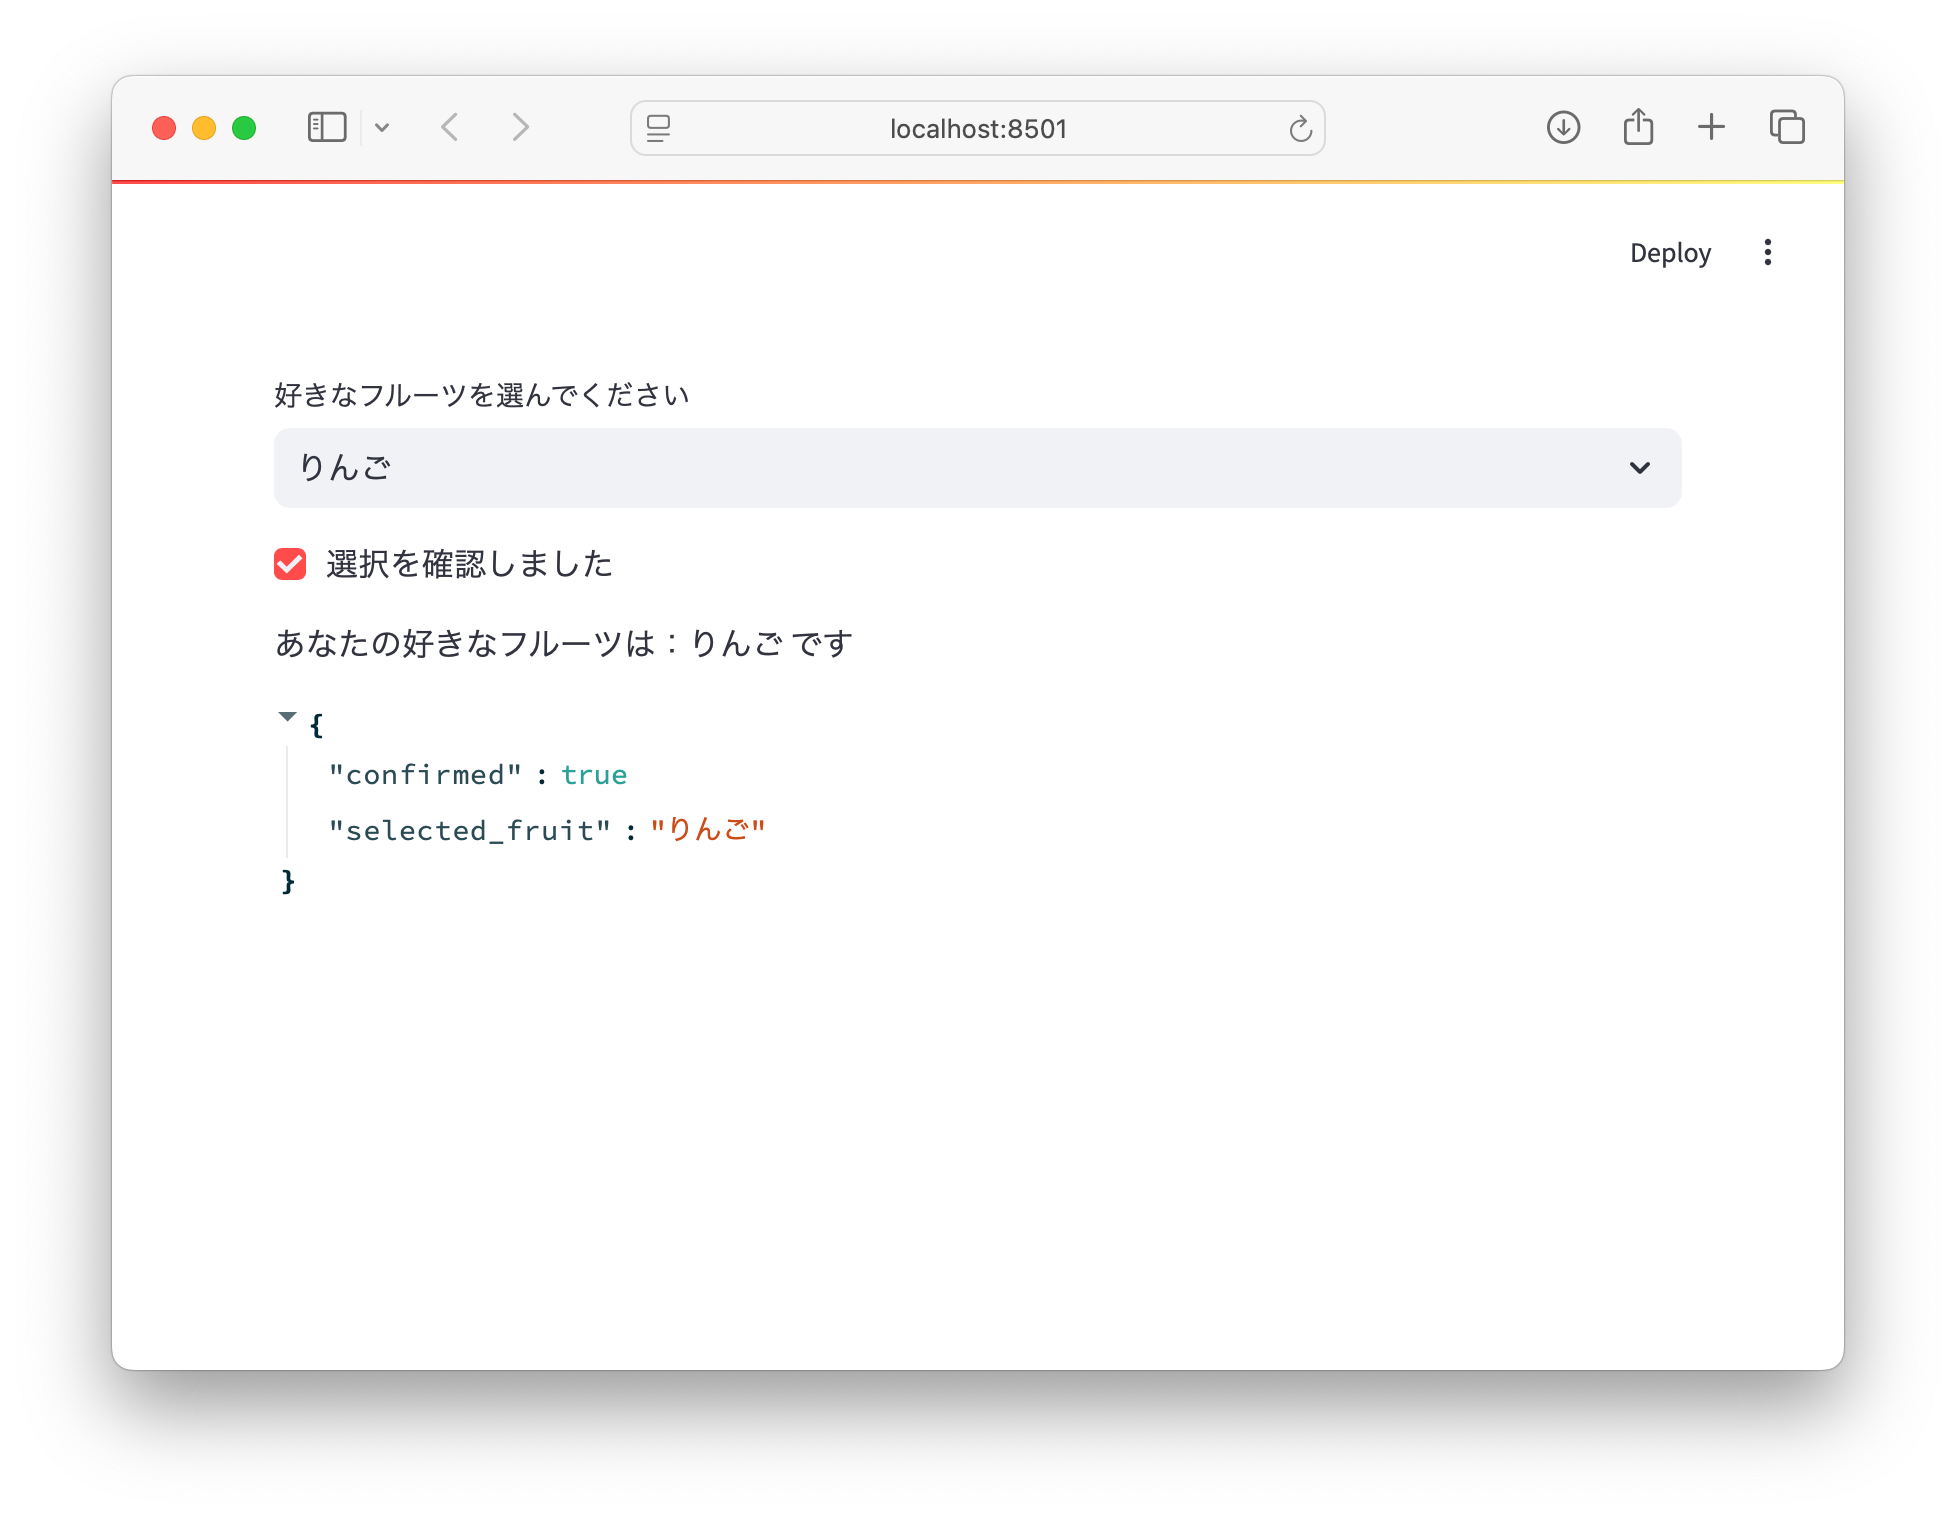Click the red traffic light window control
This screenshot has height=1518, width=1956.
[165, 127]
